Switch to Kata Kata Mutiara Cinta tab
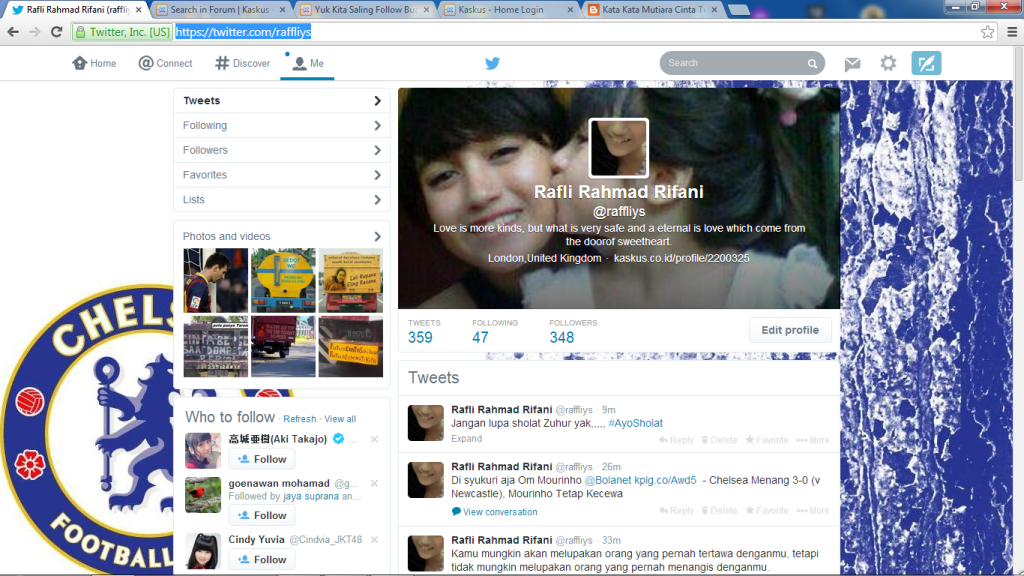 click(x=652, y=10)
